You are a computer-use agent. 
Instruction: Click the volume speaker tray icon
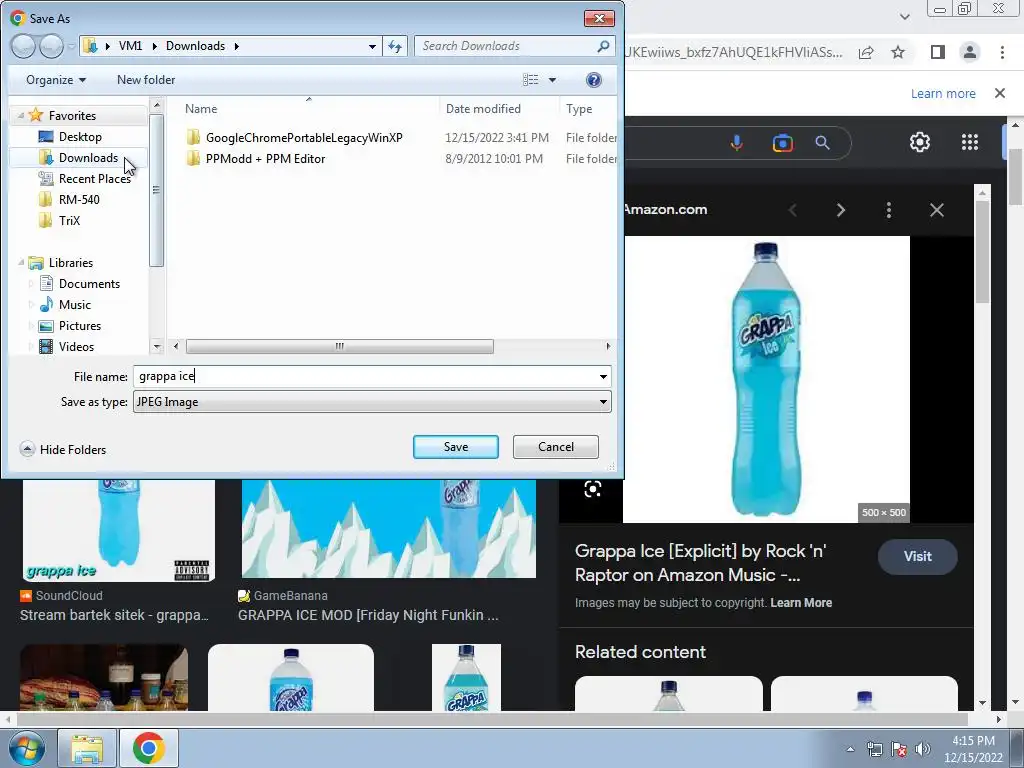(x=922, y=749)
